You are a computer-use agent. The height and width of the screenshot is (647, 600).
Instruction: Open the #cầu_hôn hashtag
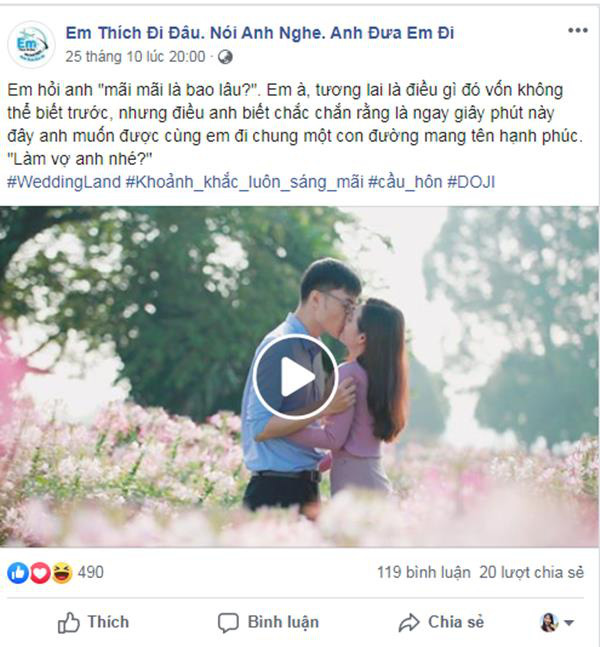click(x=405, y=182)
